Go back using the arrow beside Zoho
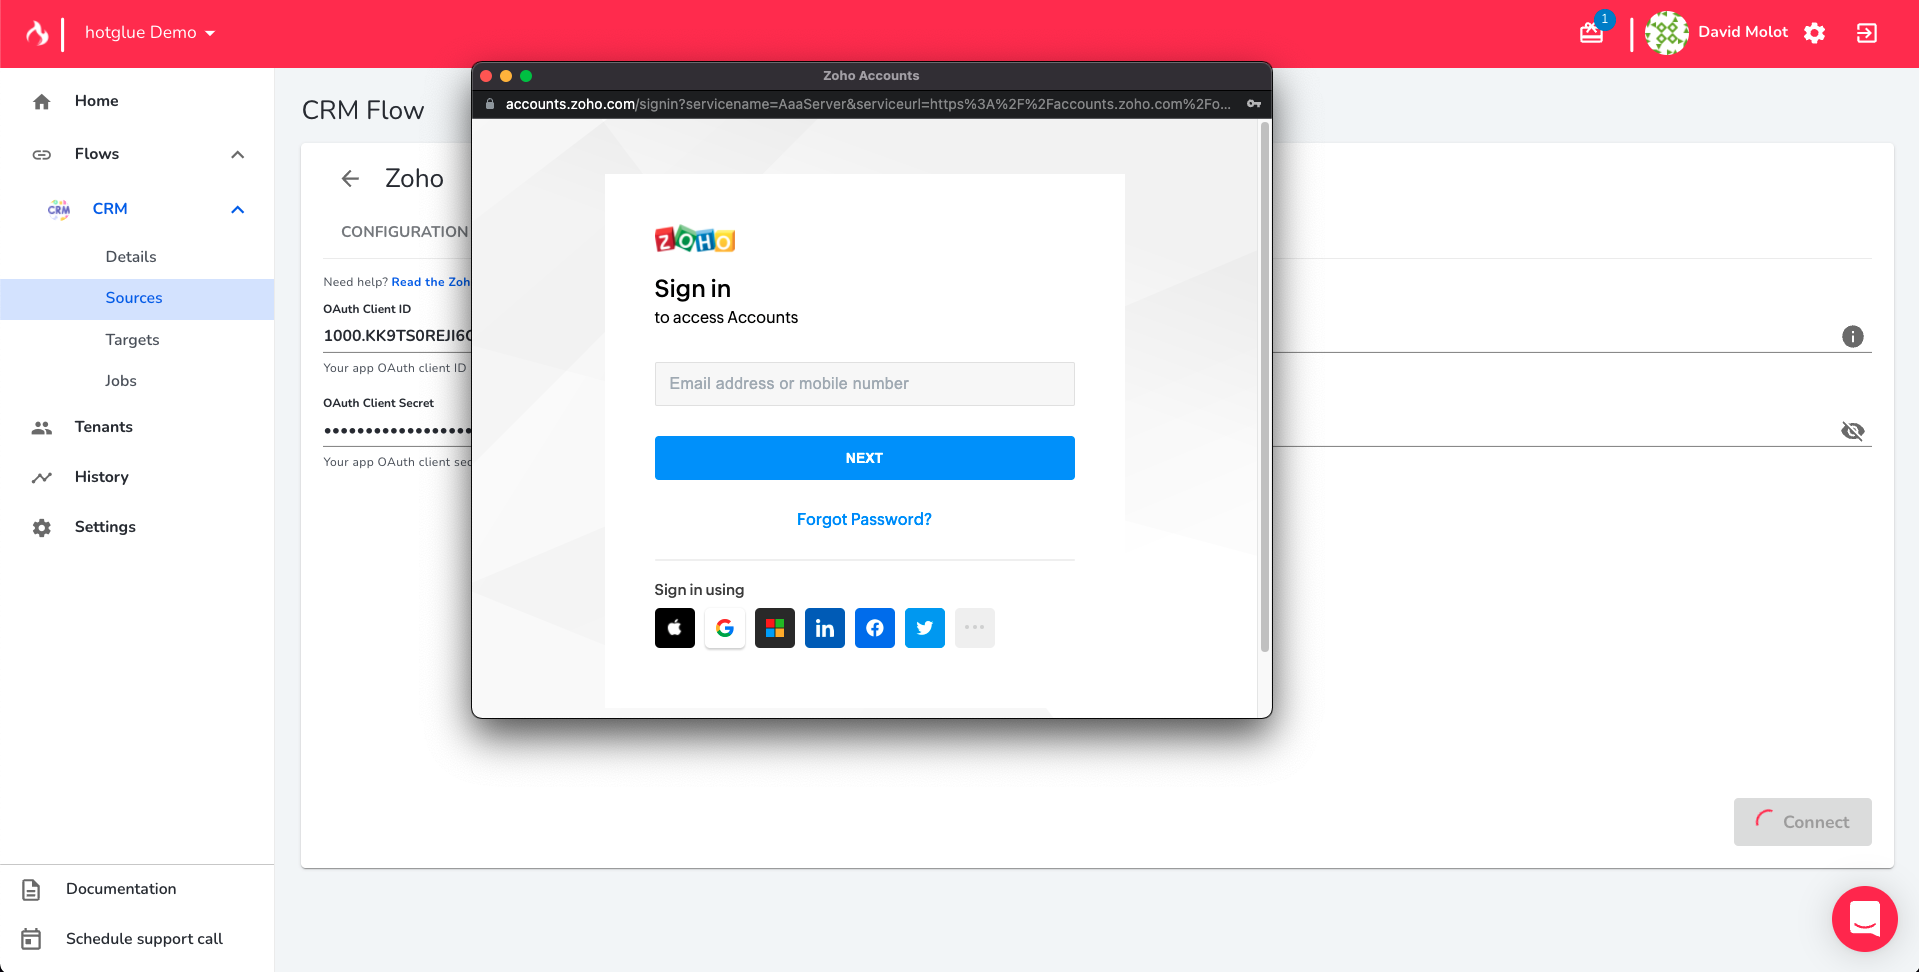Viewport: 1919px width, 972px height. click(350, 178)
